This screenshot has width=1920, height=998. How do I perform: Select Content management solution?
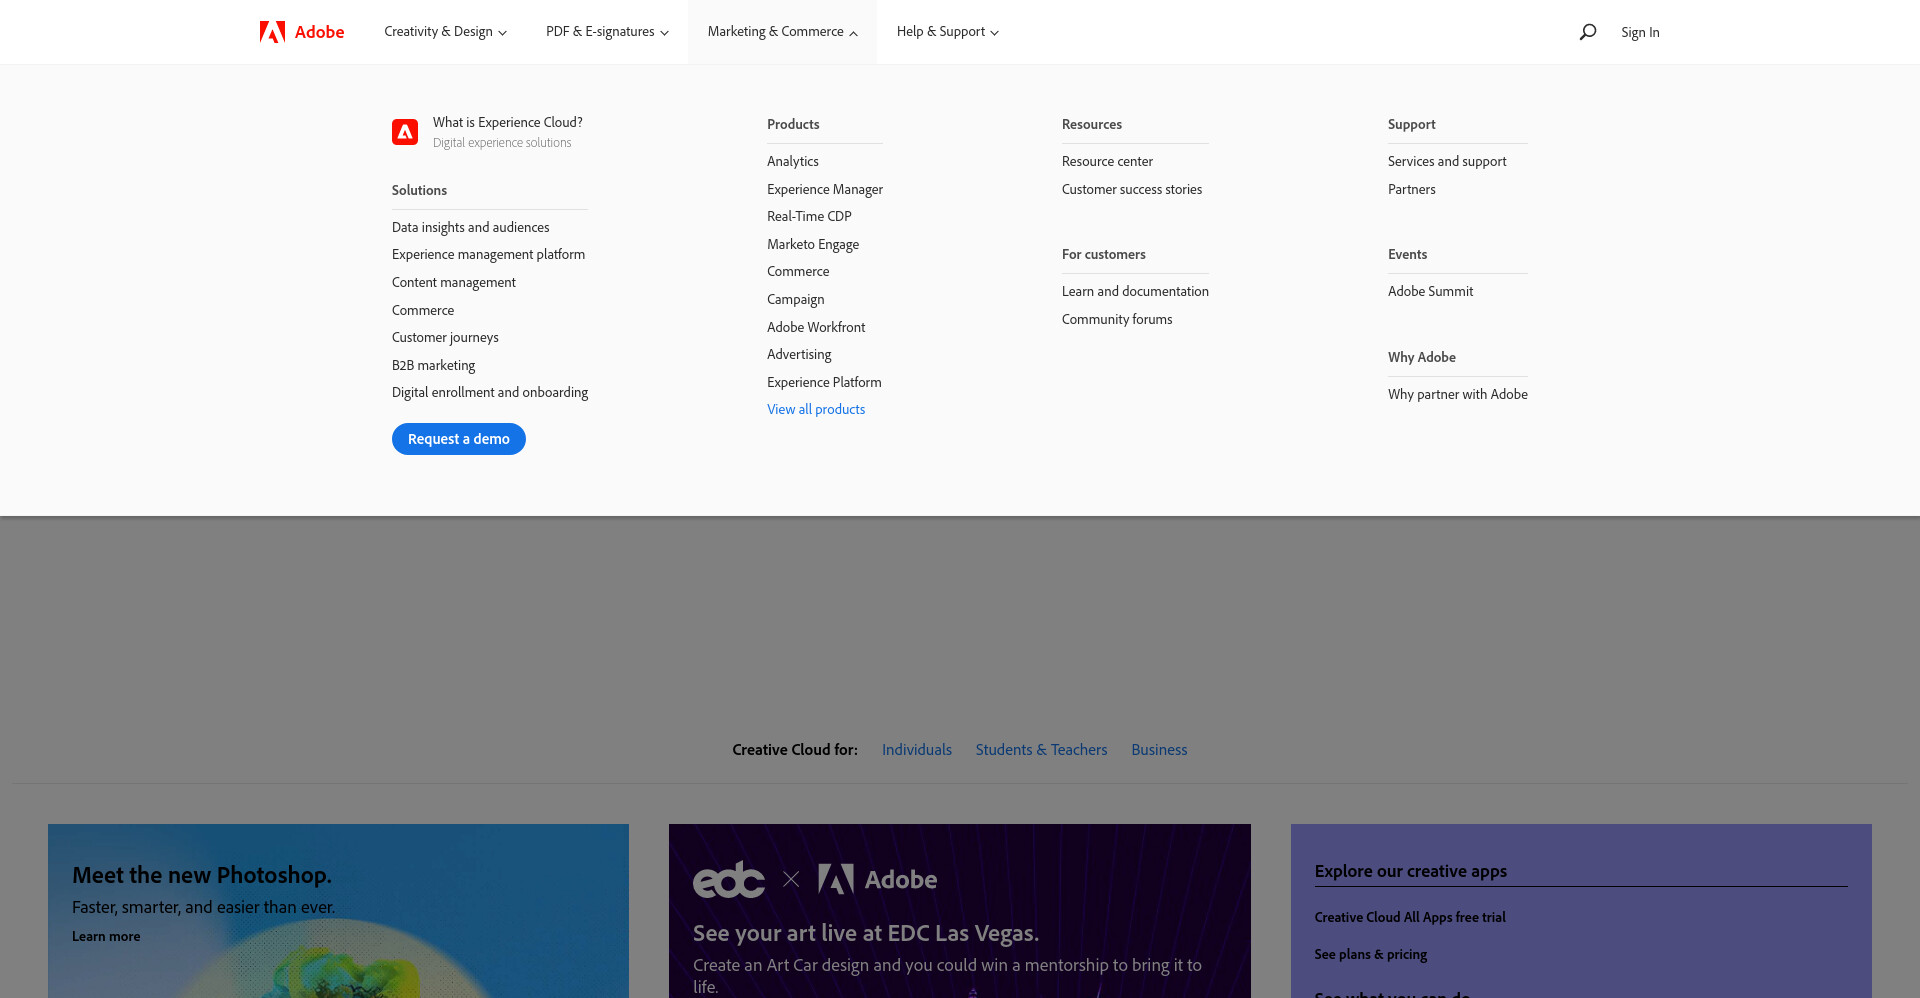pos(454,282)
